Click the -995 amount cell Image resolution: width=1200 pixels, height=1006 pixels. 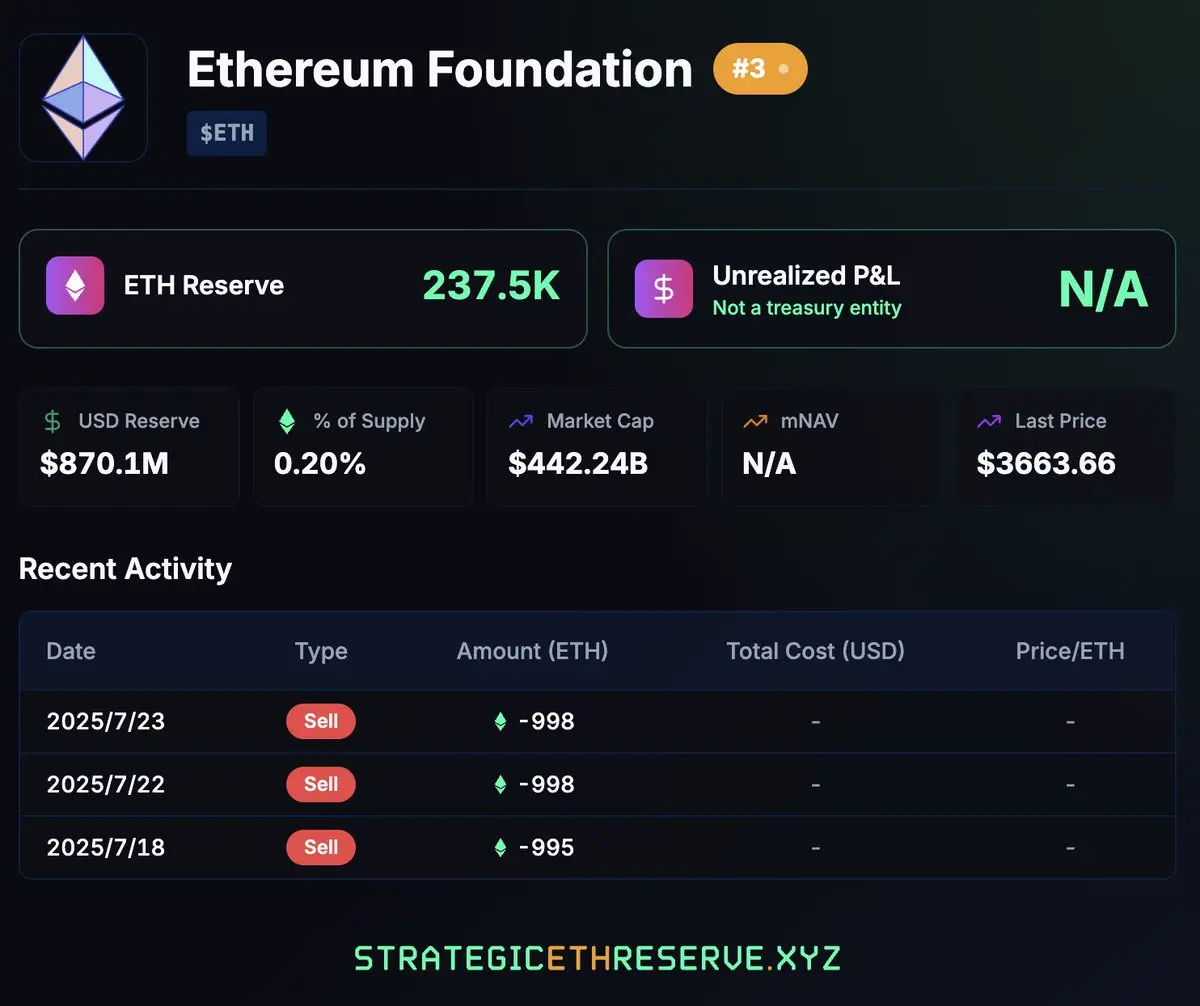coord(547,847)
